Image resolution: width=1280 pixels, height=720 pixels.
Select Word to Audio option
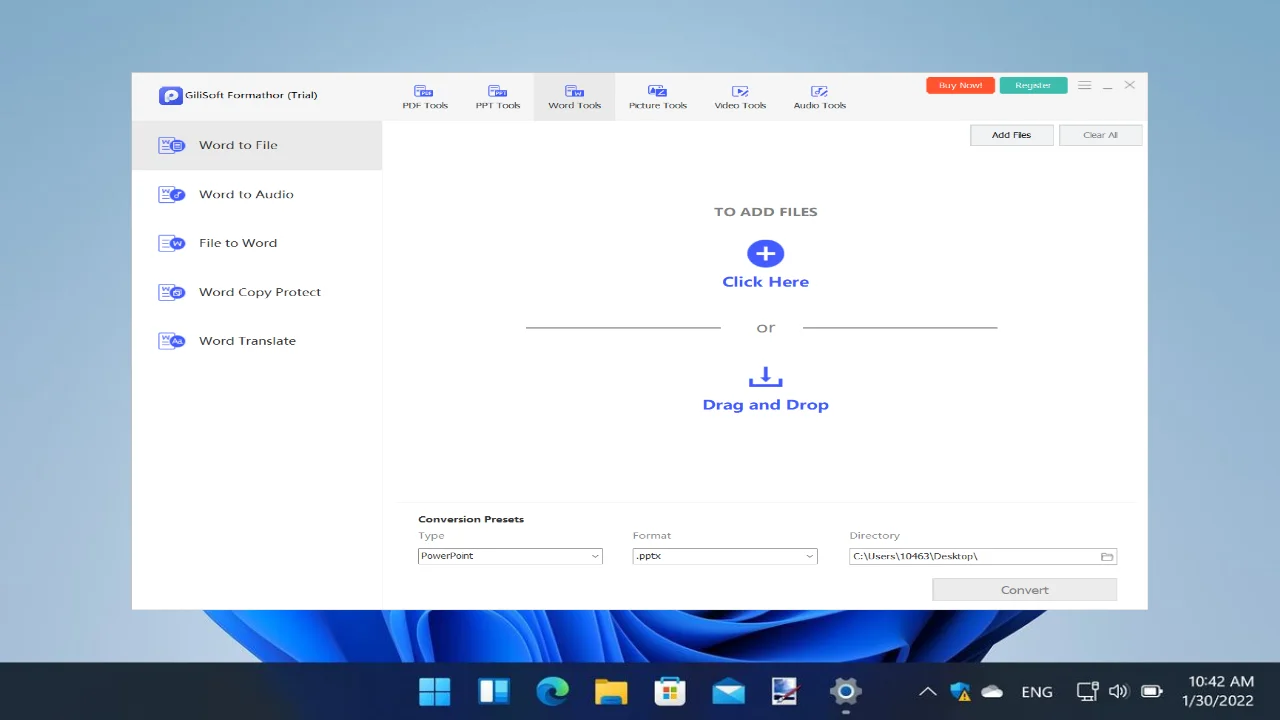257,194
